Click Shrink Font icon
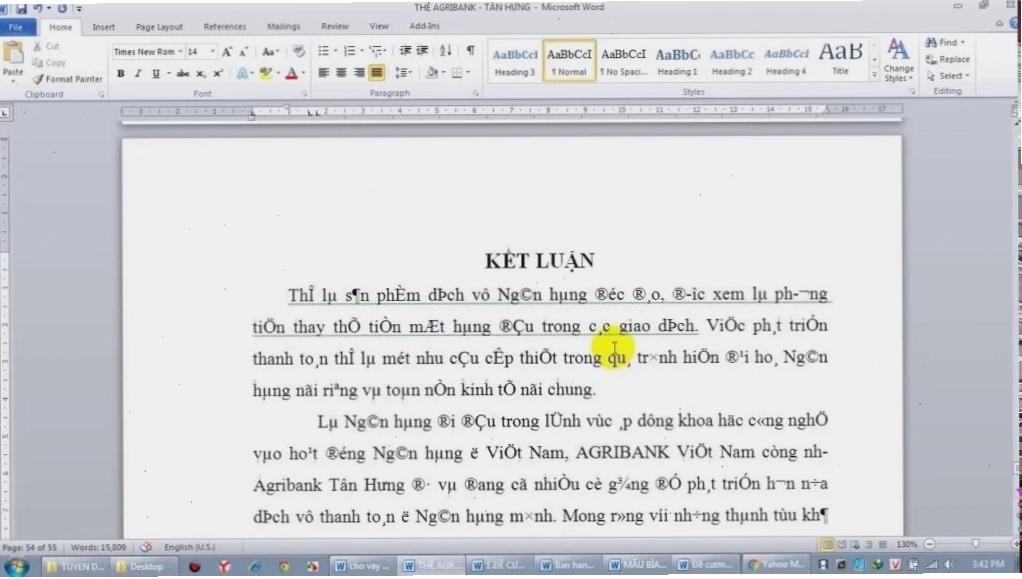 tap(243, 52)
